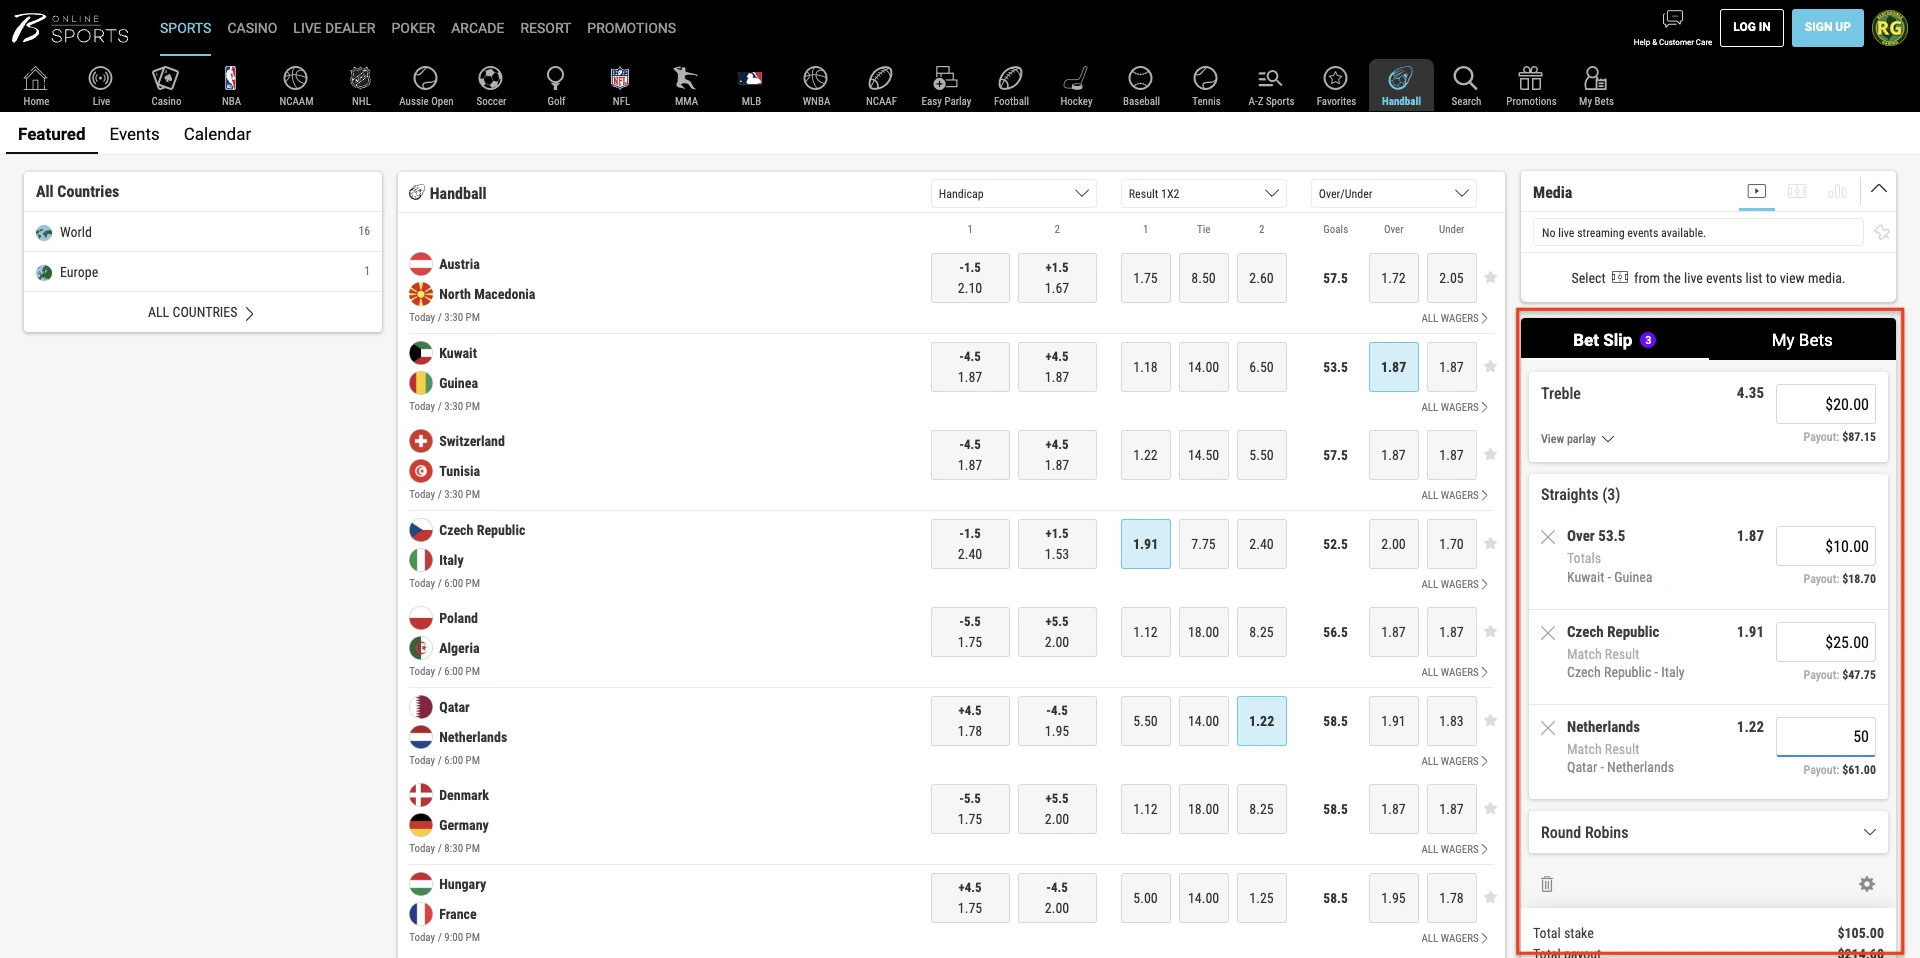Open the Handicap market dropdown
Image resolution: width=1920 pixels, height=958 pixels.
(1013, 193)
